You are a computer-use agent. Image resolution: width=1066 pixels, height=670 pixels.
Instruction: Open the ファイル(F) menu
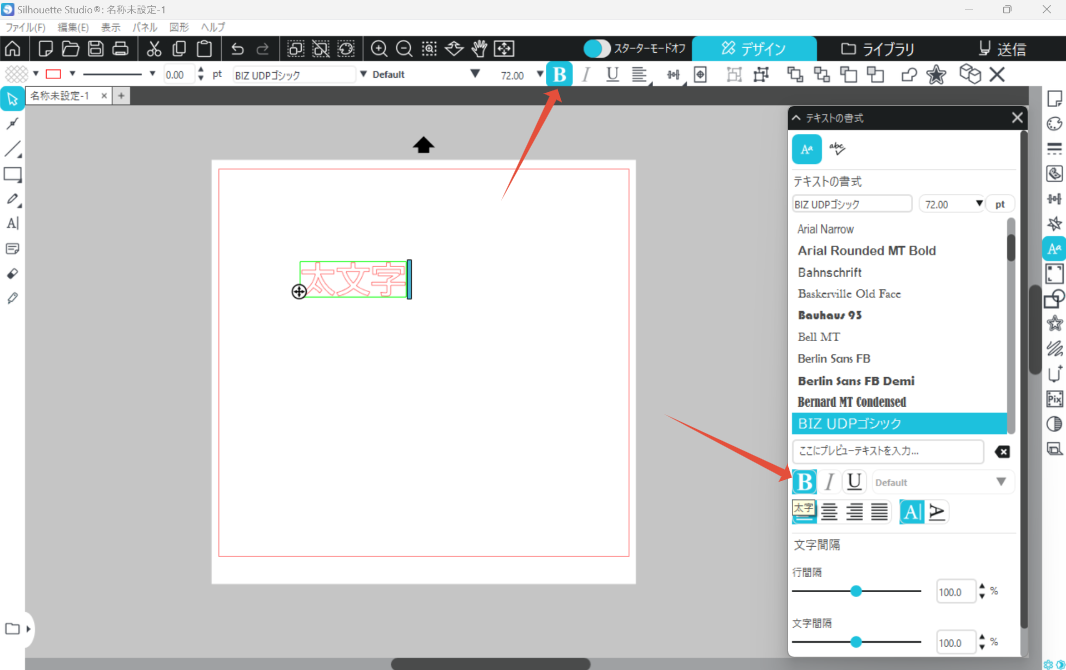[25, 27]
